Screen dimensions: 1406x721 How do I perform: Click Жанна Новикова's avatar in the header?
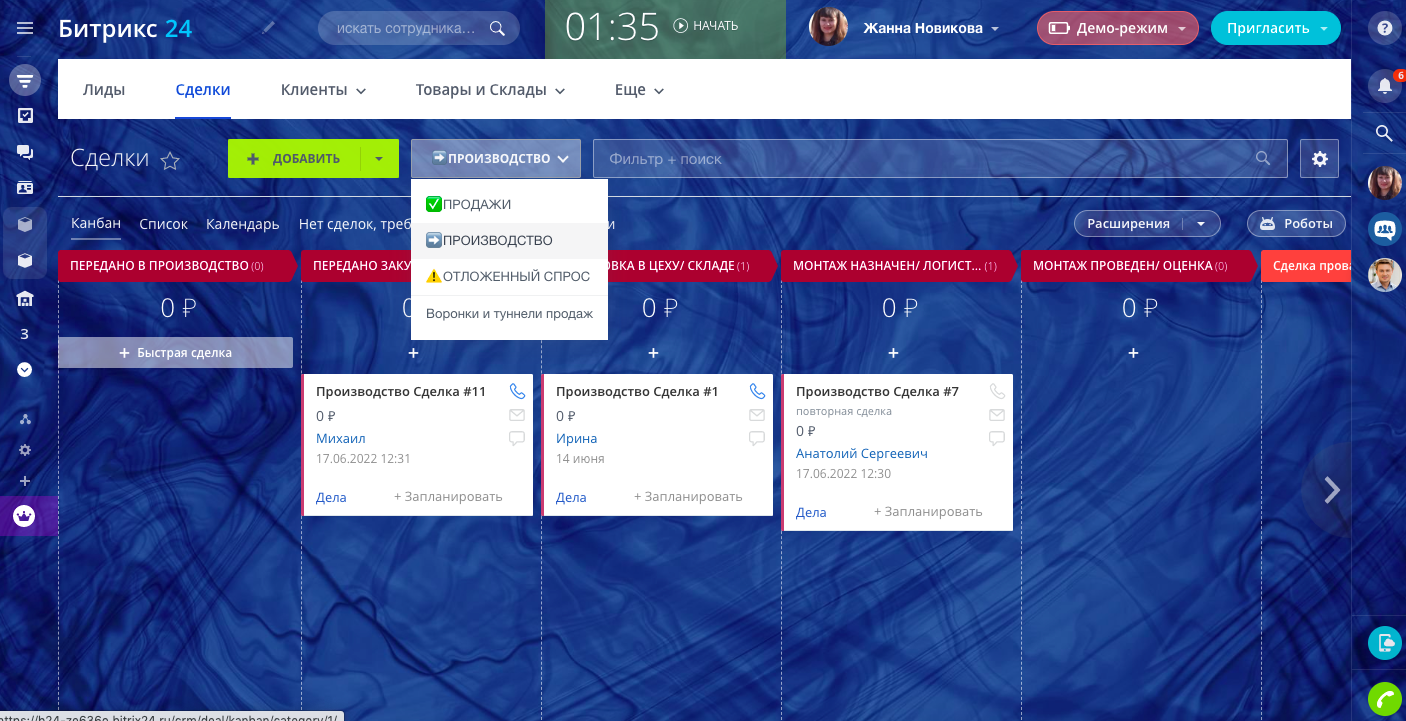click(x=829, y=28)
